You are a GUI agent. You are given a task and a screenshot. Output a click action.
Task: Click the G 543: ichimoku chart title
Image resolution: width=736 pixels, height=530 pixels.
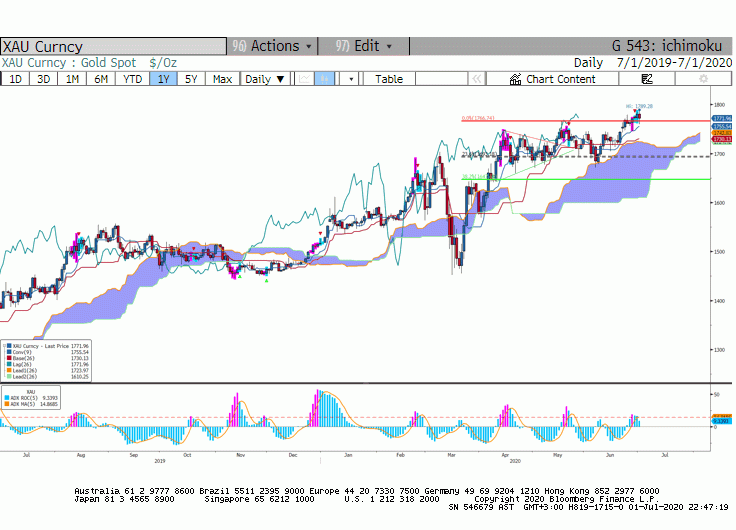667,46
